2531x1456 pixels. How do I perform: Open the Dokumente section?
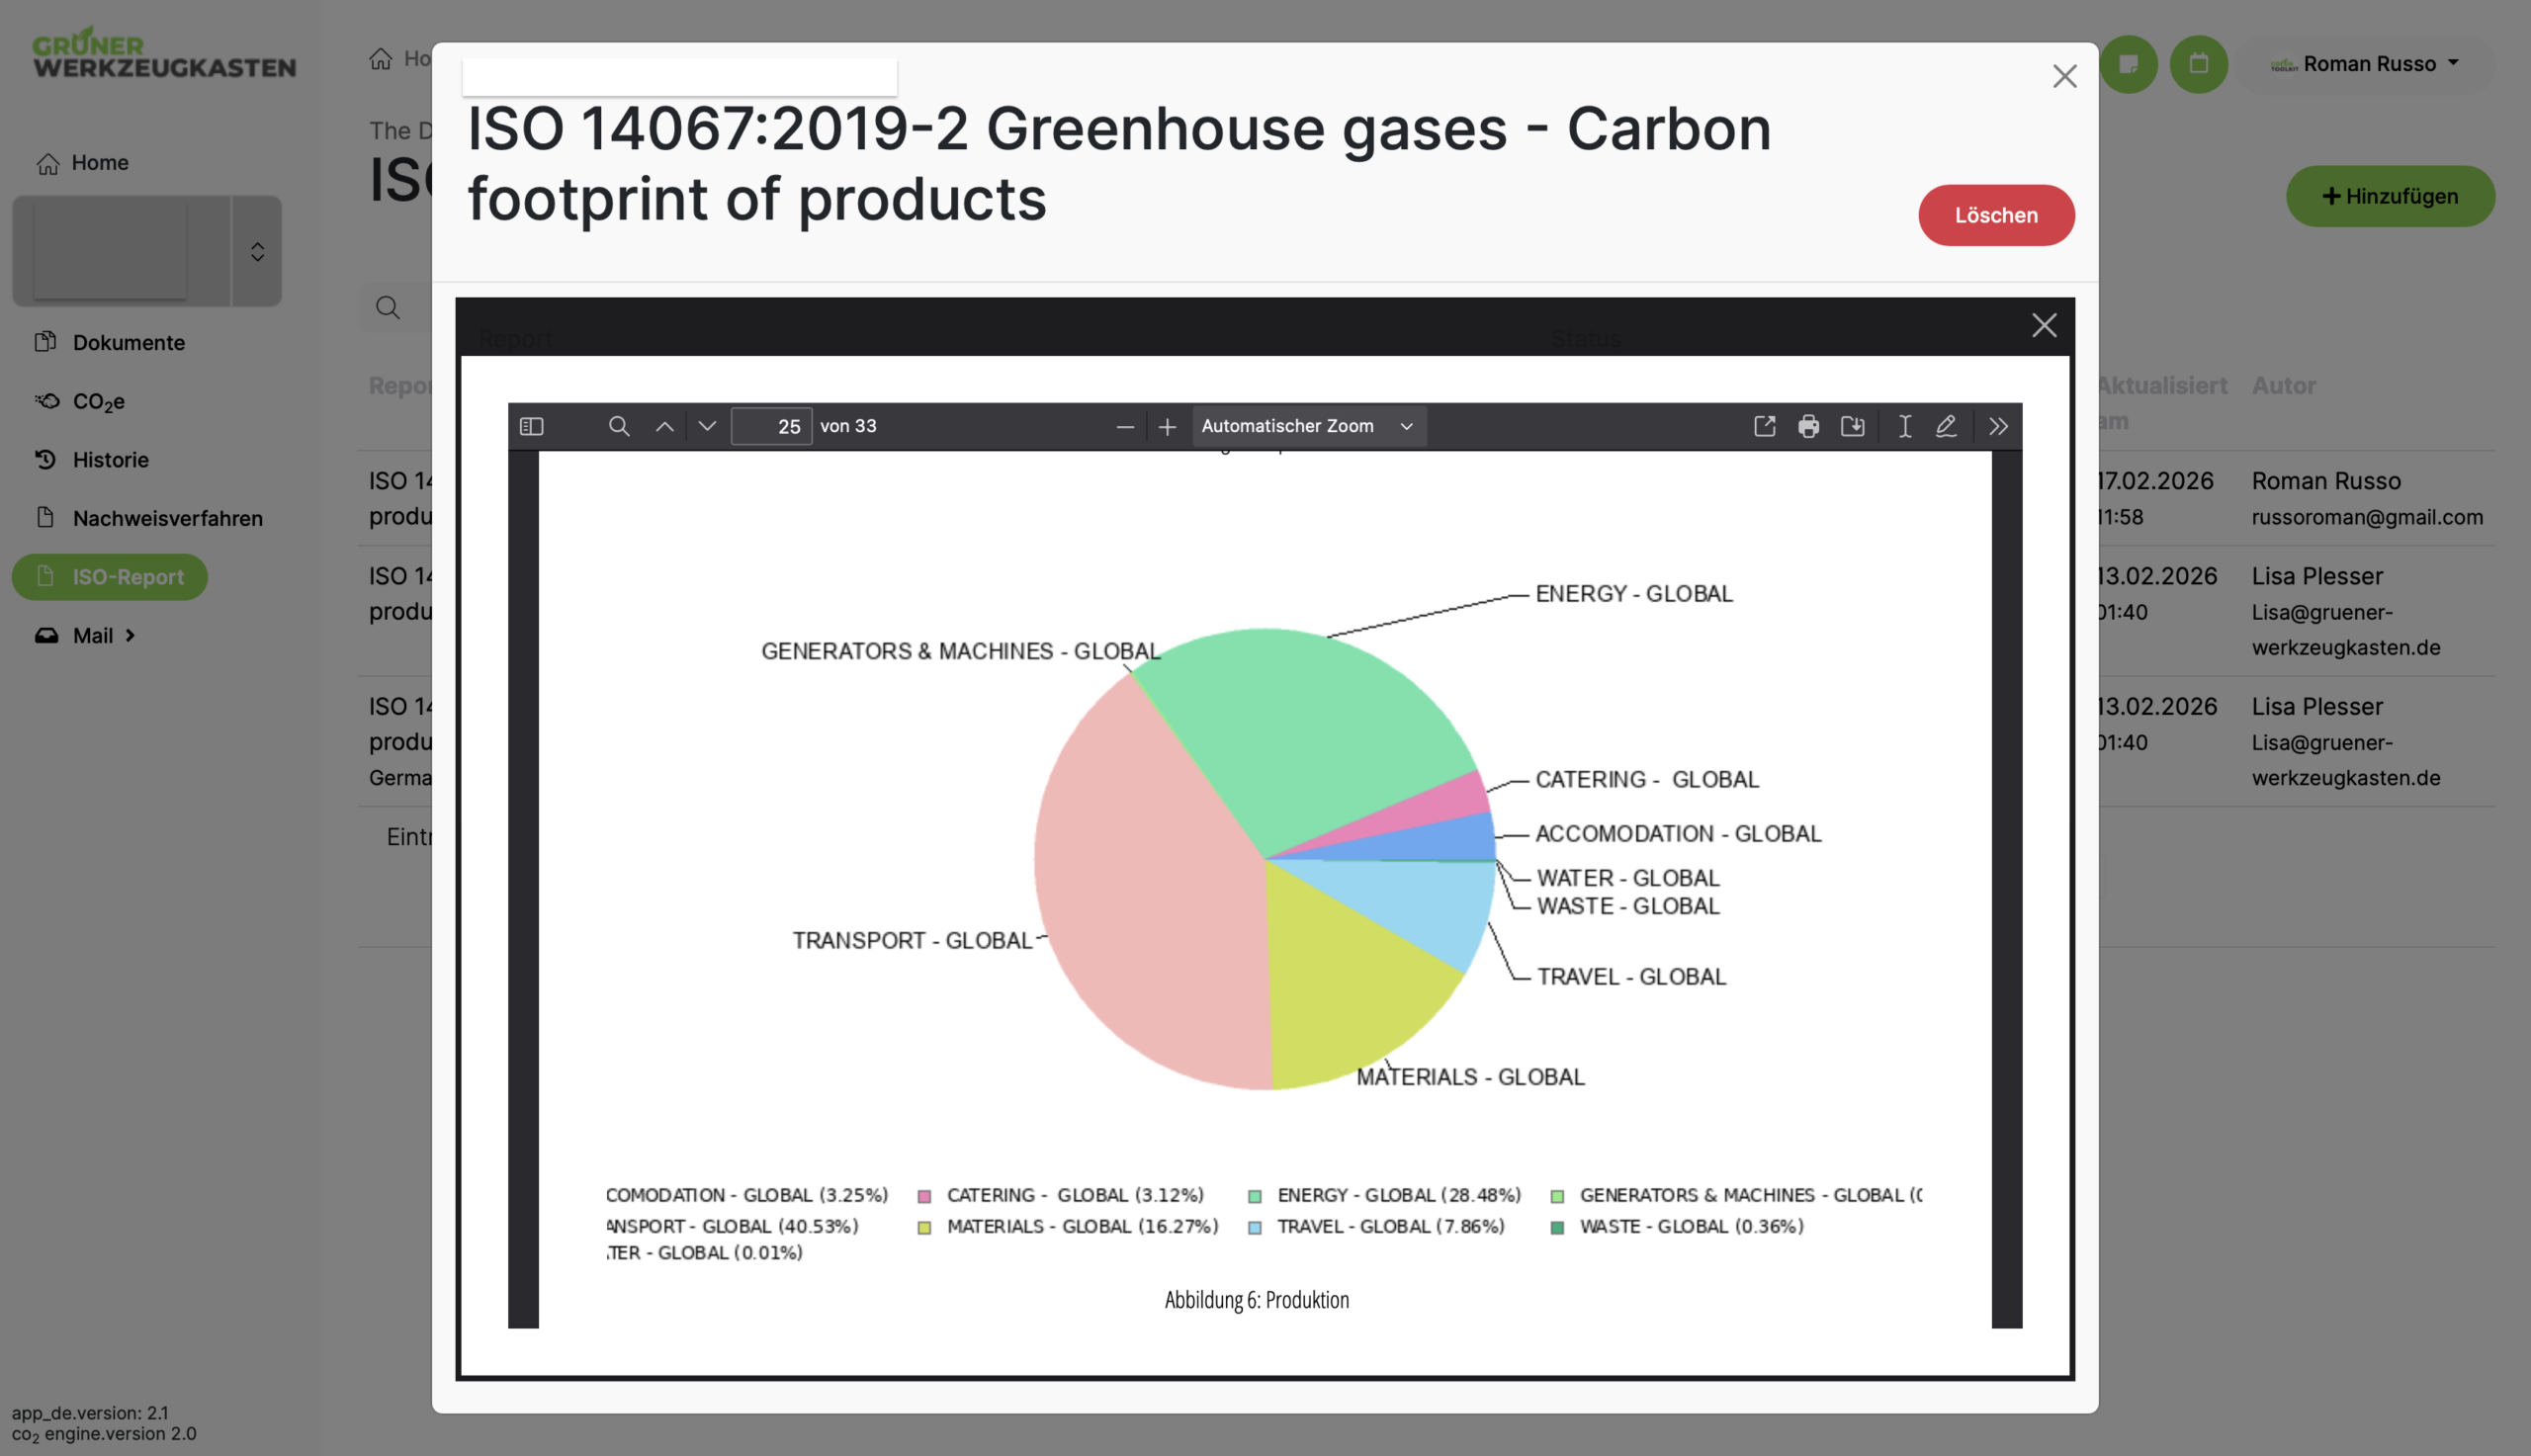129,342
